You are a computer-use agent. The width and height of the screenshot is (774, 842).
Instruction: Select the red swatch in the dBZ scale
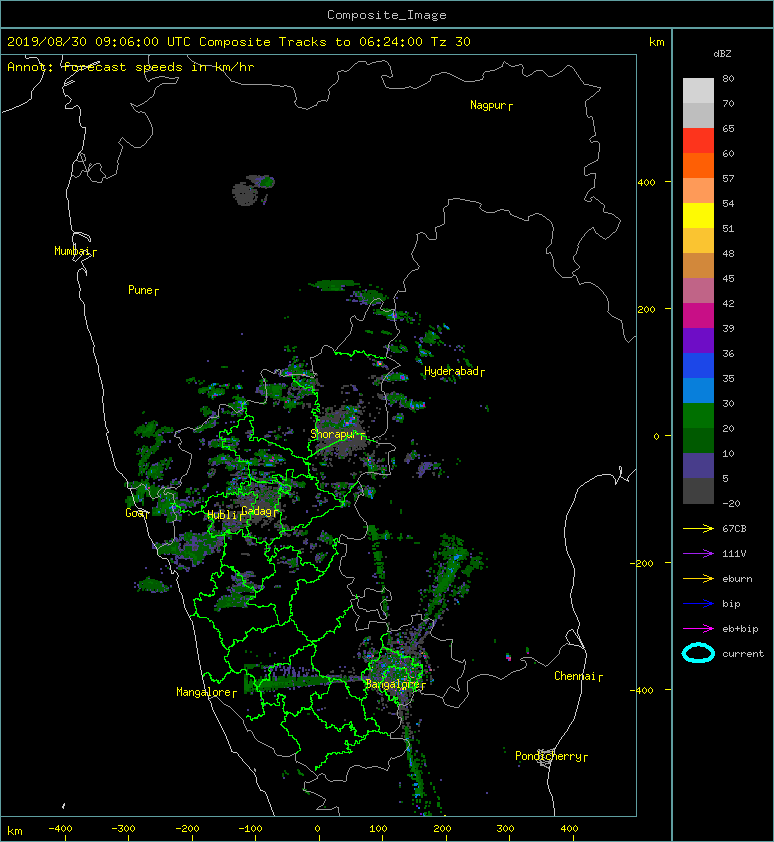pyautogui.click(x=698, y=141)
